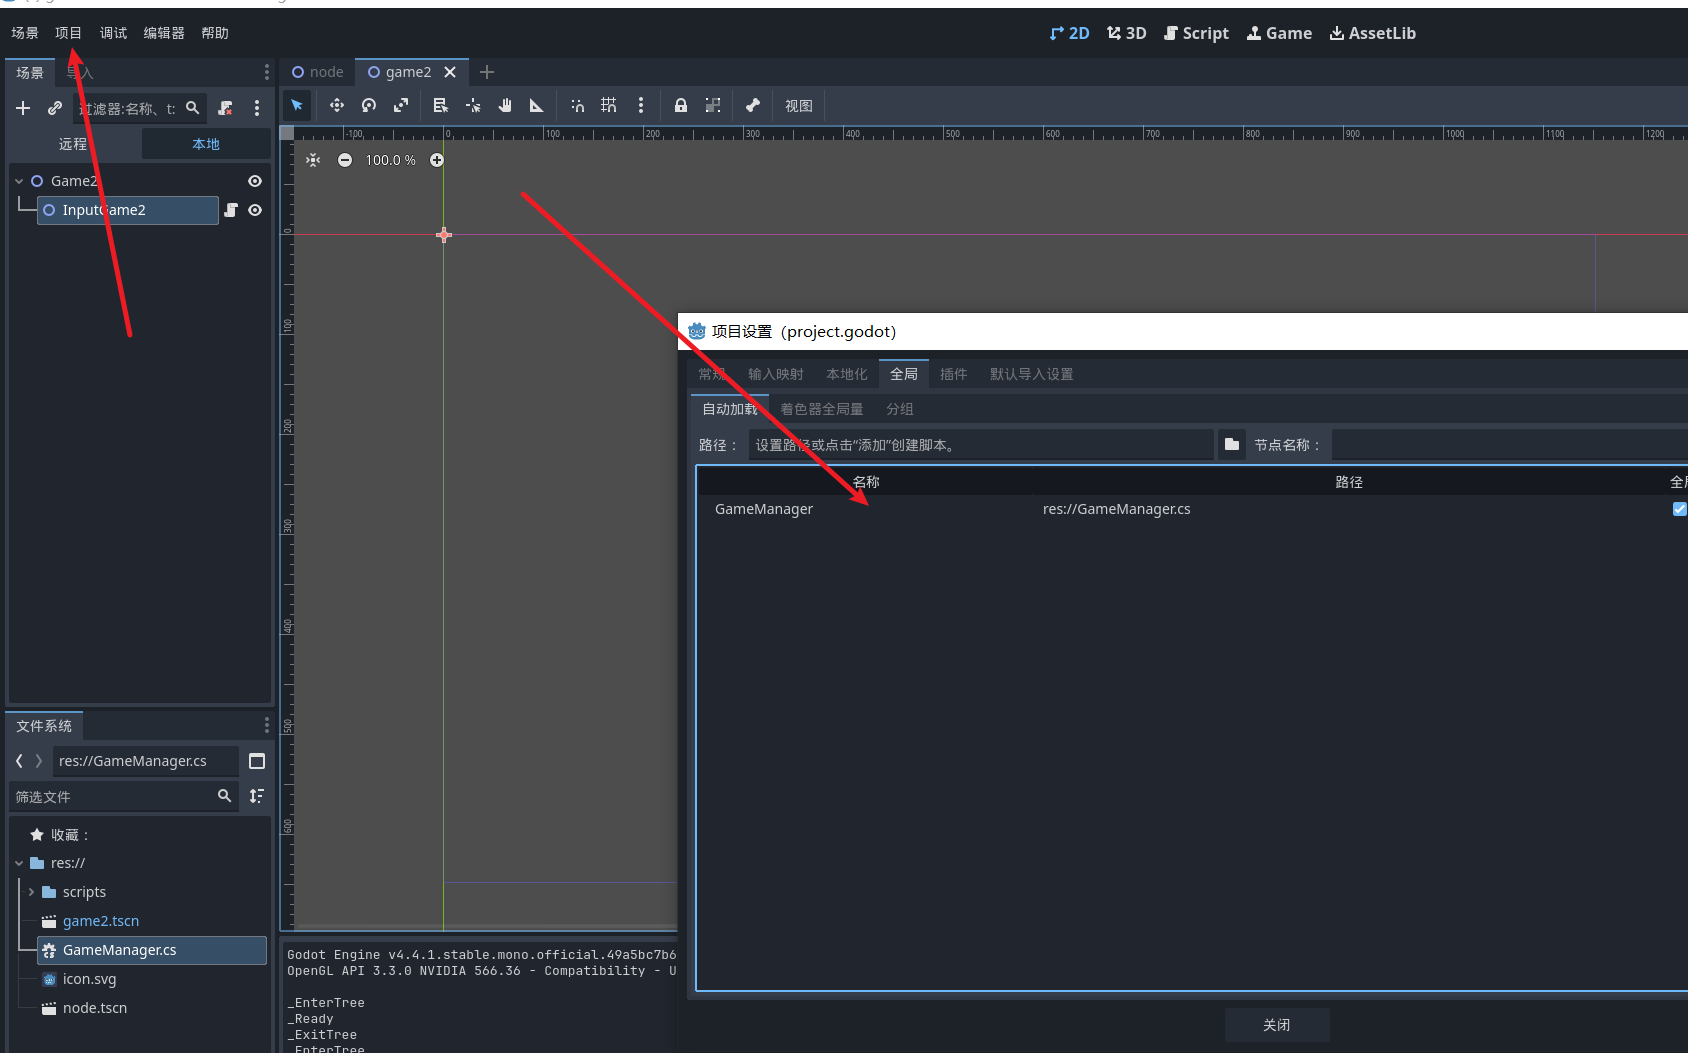
Task: Switch to Script workspace
Action: 1196,33
